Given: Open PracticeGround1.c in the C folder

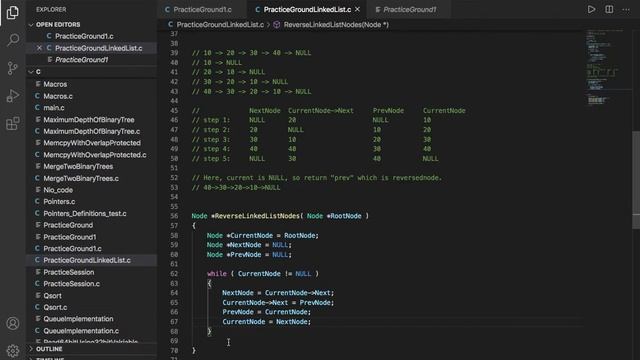Looking at the screenshot, I should coord(72,249).
